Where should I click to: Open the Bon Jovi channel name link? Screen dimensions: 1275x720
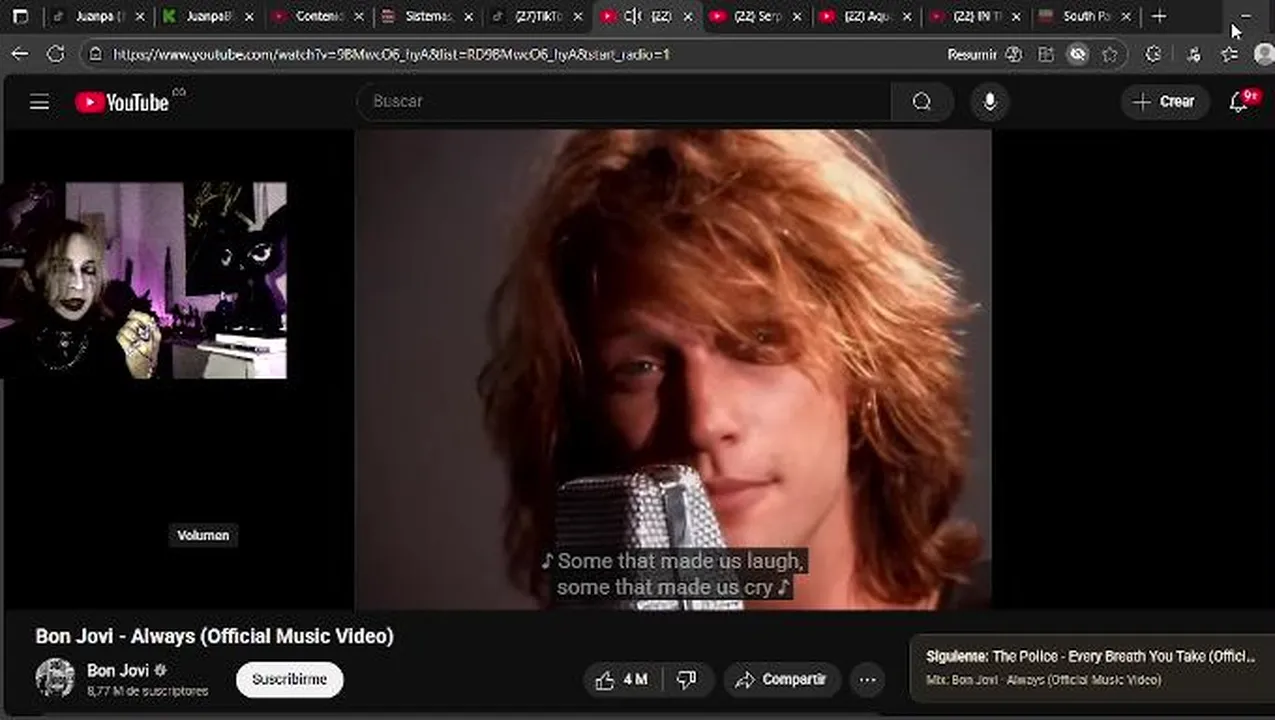[x=118, y=670]
